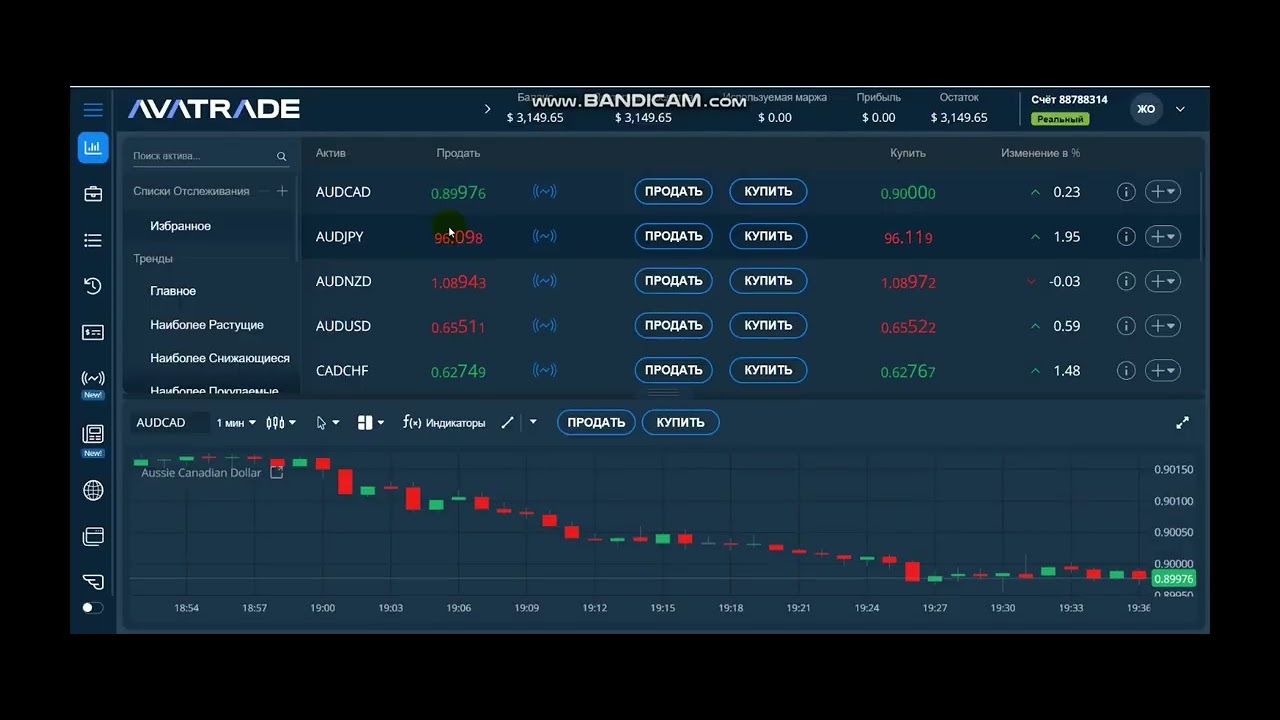Show info for AUDCAD
The image size is (1280, 720).
coord(1126,192)
